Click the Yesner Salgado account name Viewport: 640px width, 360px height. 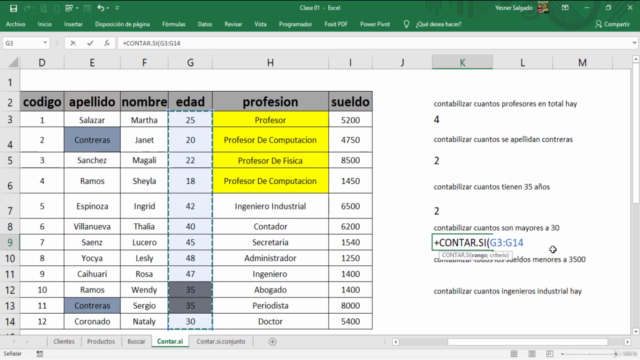coord(514,8)
